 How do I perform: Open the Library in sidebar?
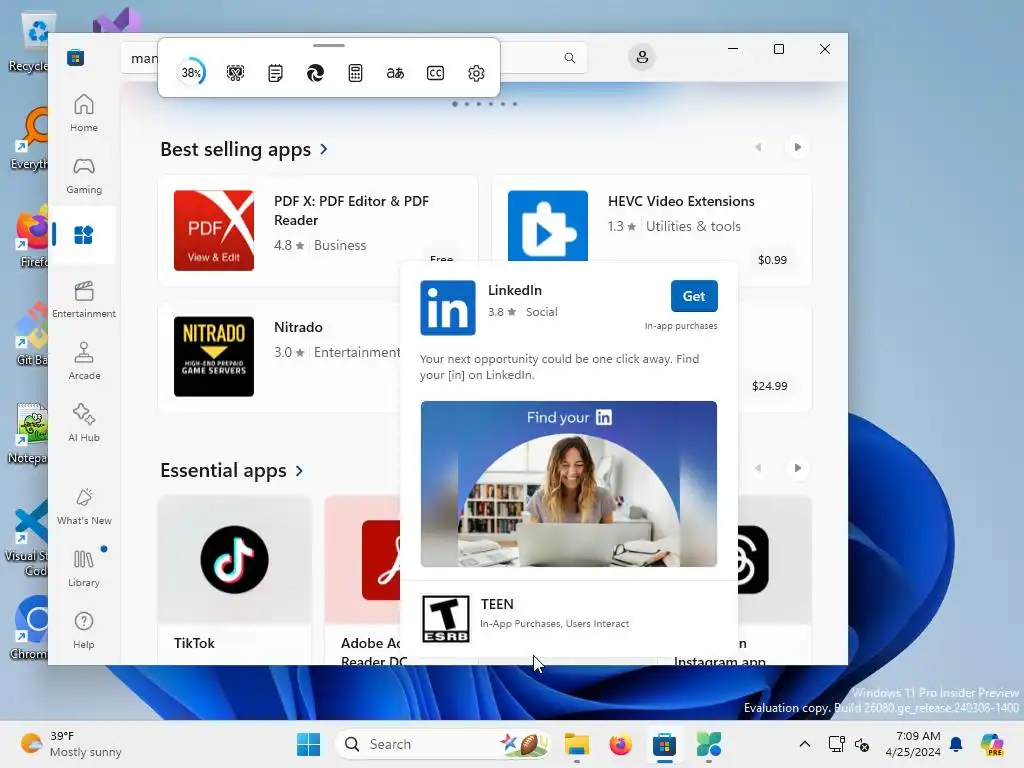(x=84, y=568)
